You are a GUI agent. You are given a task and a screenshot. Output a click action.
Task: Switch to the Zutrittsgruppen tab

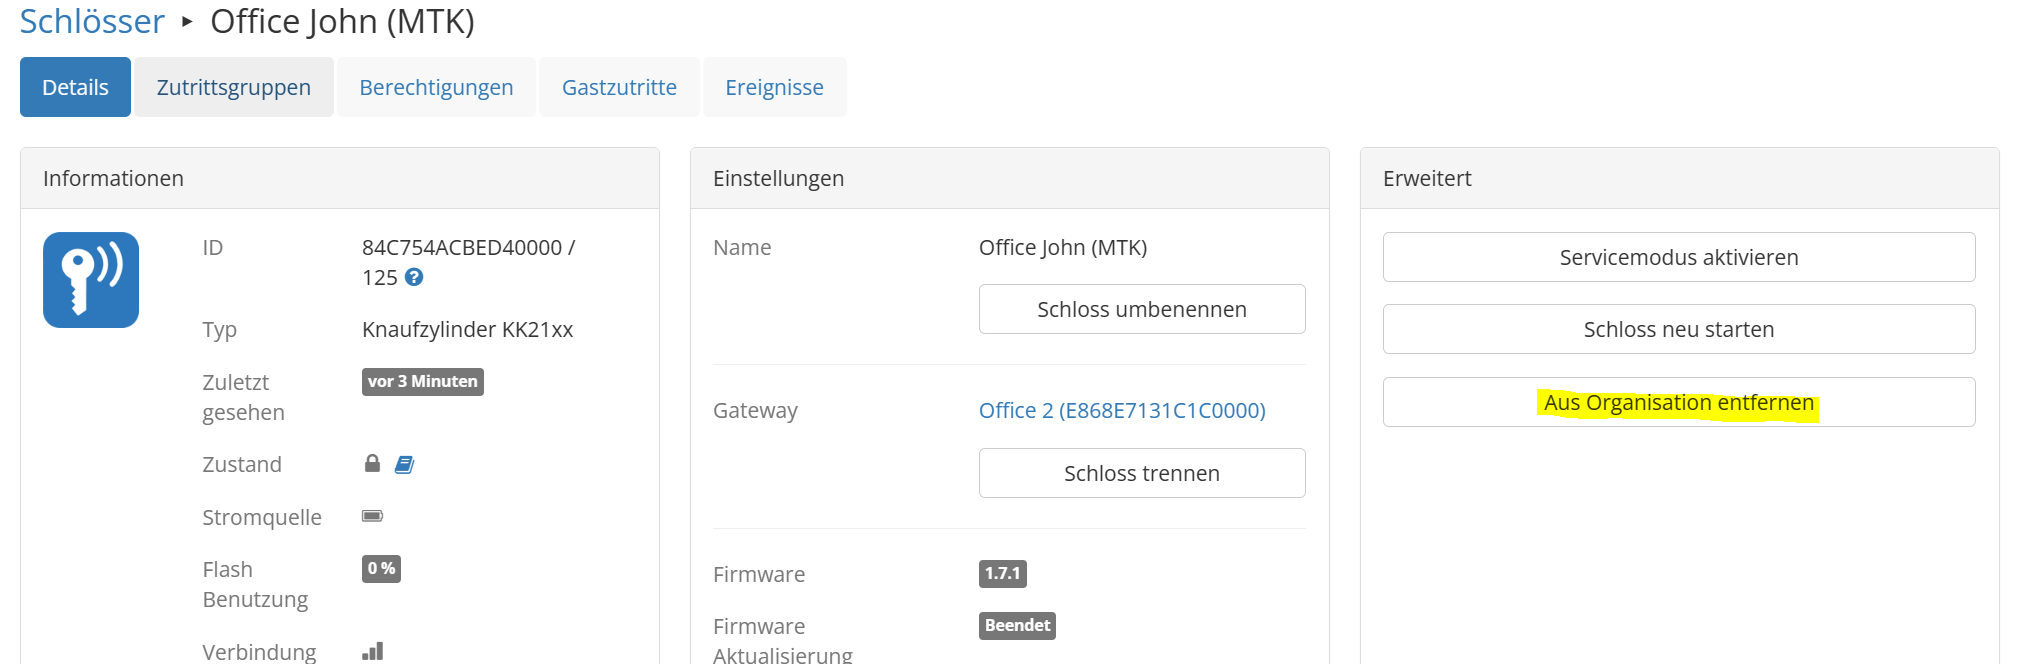pyautogui.click(x=234, y=87)
